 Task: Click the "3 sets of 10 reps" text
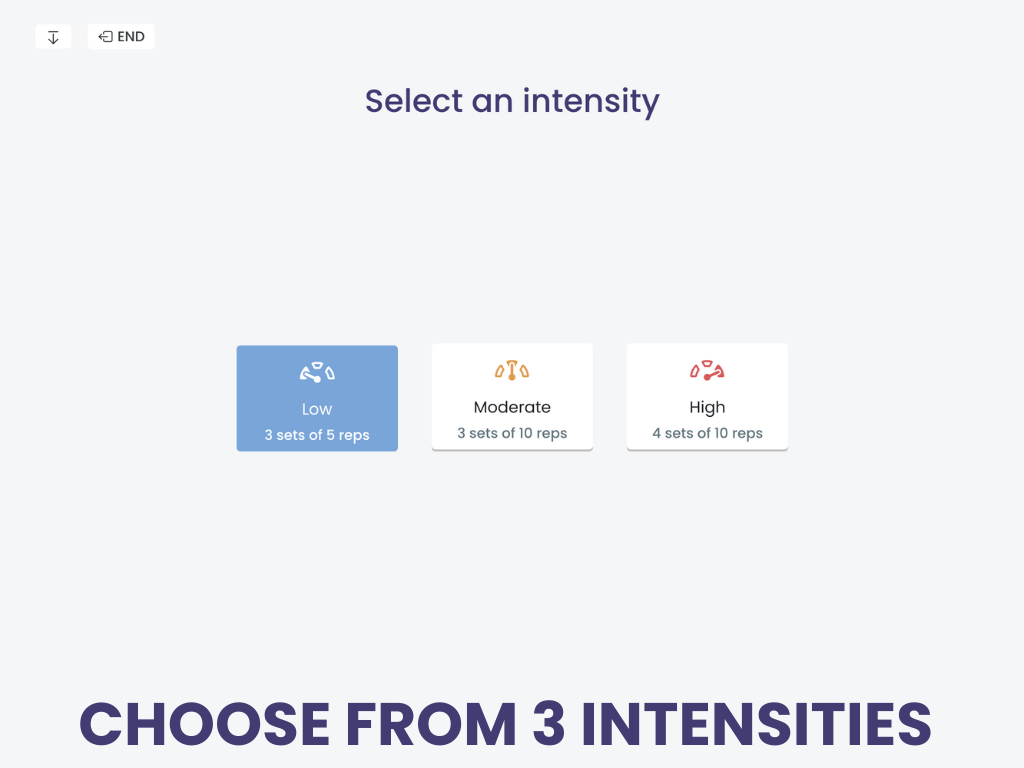[x=512, y=433]
